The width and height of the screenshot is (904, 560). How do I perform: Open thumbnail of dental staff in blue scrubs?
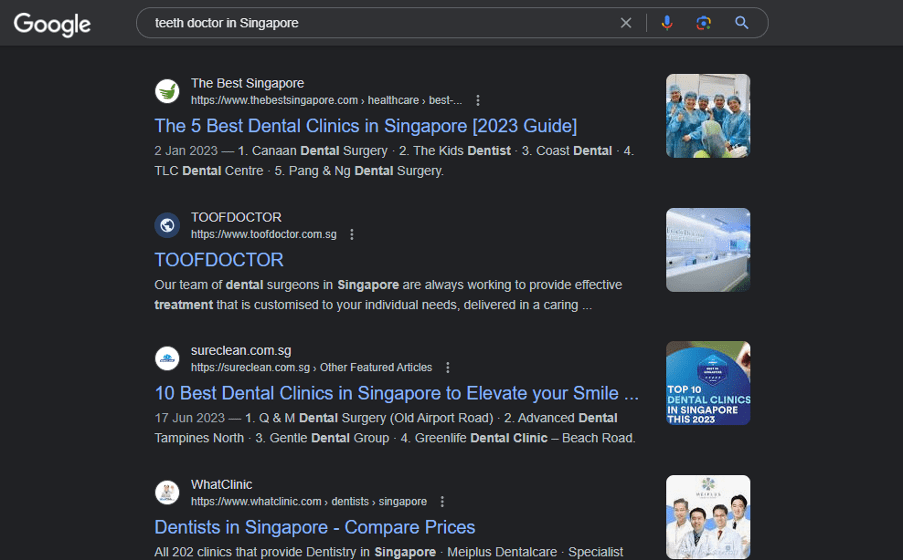pos(708,116)
